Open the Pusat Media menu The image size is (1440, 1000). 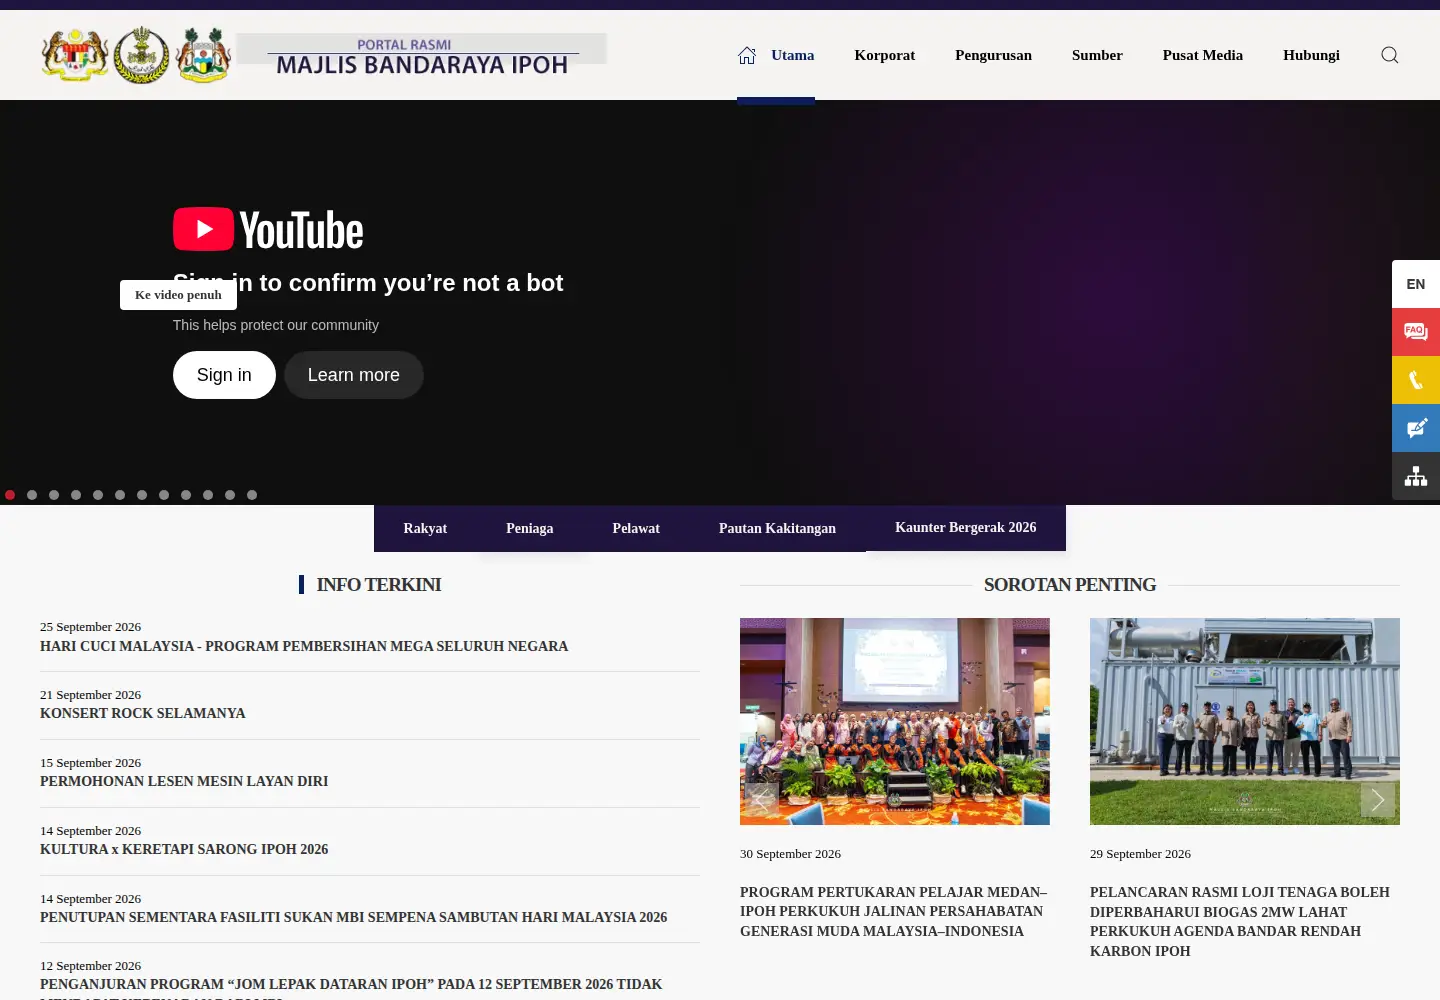tap(1203, 55)
